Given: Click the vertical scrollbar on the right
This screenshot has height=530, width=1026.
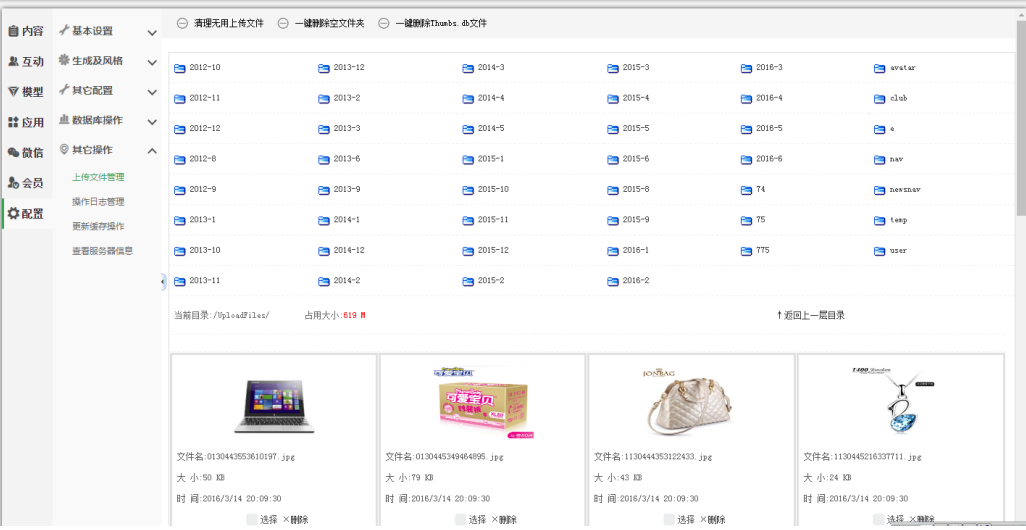Looking at the screenshot, I should (1020, 120).
